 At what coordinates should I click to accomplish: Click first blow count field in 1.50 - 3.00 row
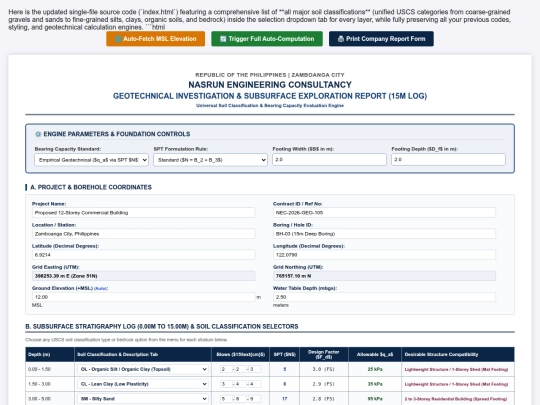[227, 384]
